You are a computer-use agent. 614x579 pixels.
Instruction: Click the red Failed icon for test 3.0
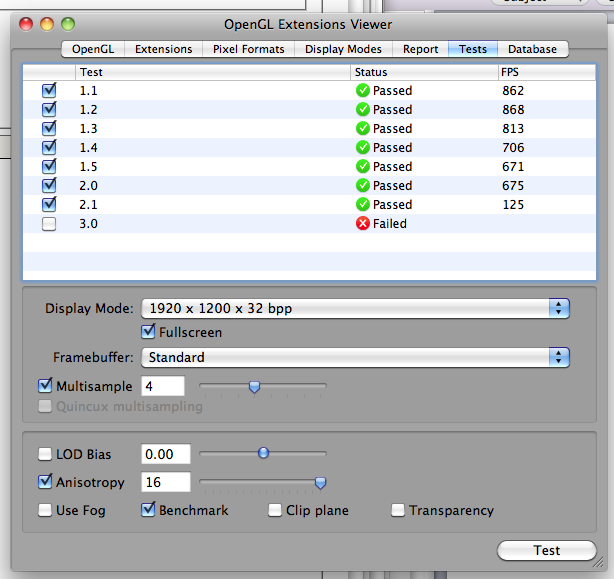coord(363,224)
